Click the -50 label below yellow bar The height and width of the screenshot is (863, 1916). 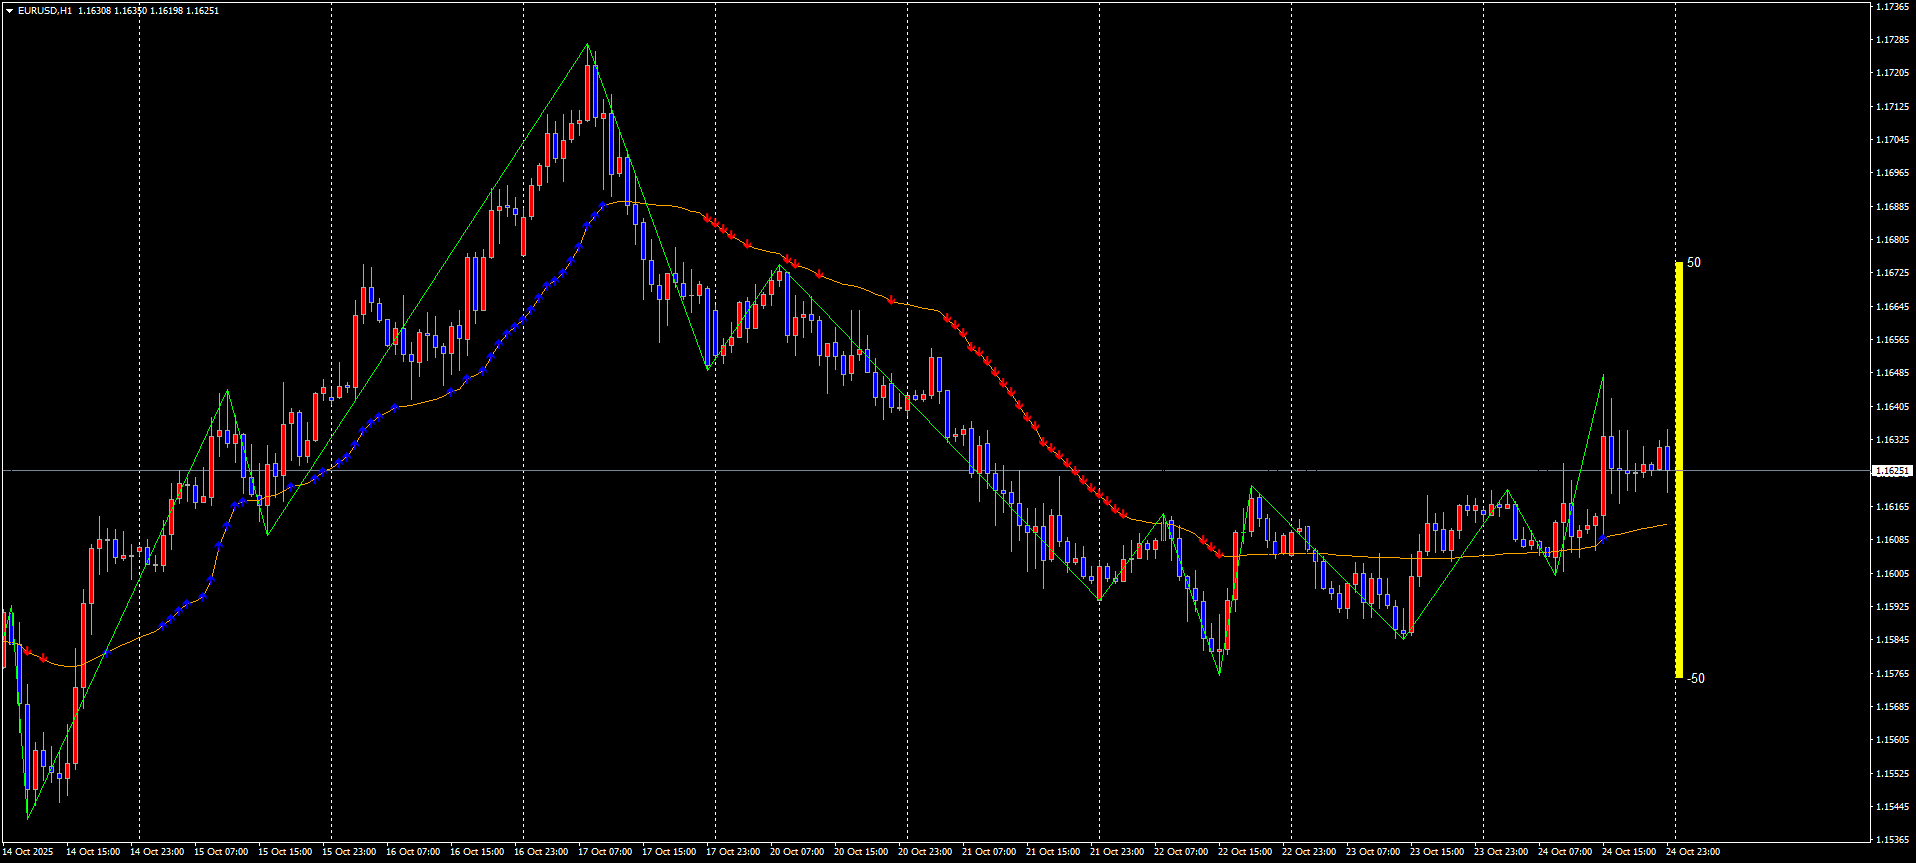[x=1696, y=679]
